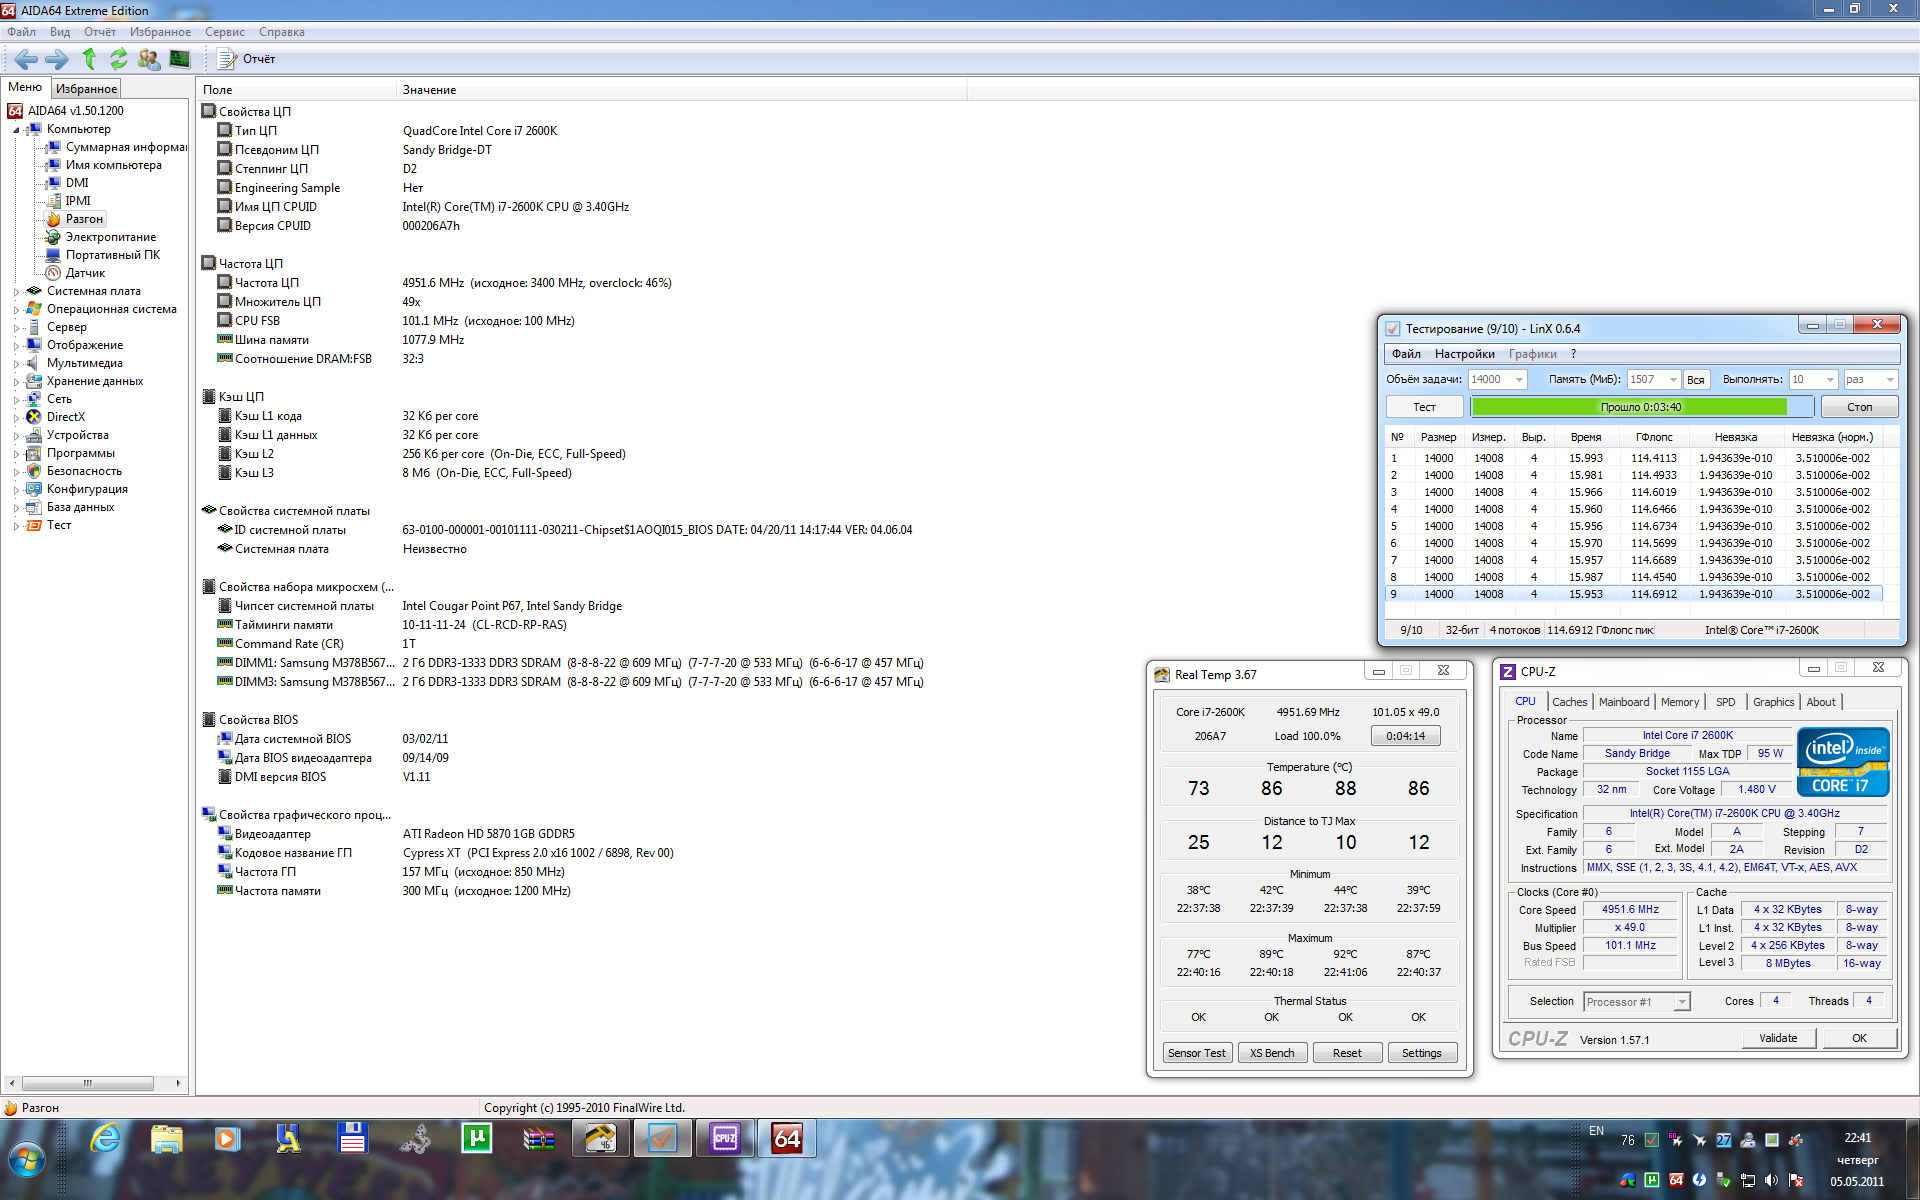
Task: Open the Настройки menu in LinX
Action: click(x=1464, y=354)
